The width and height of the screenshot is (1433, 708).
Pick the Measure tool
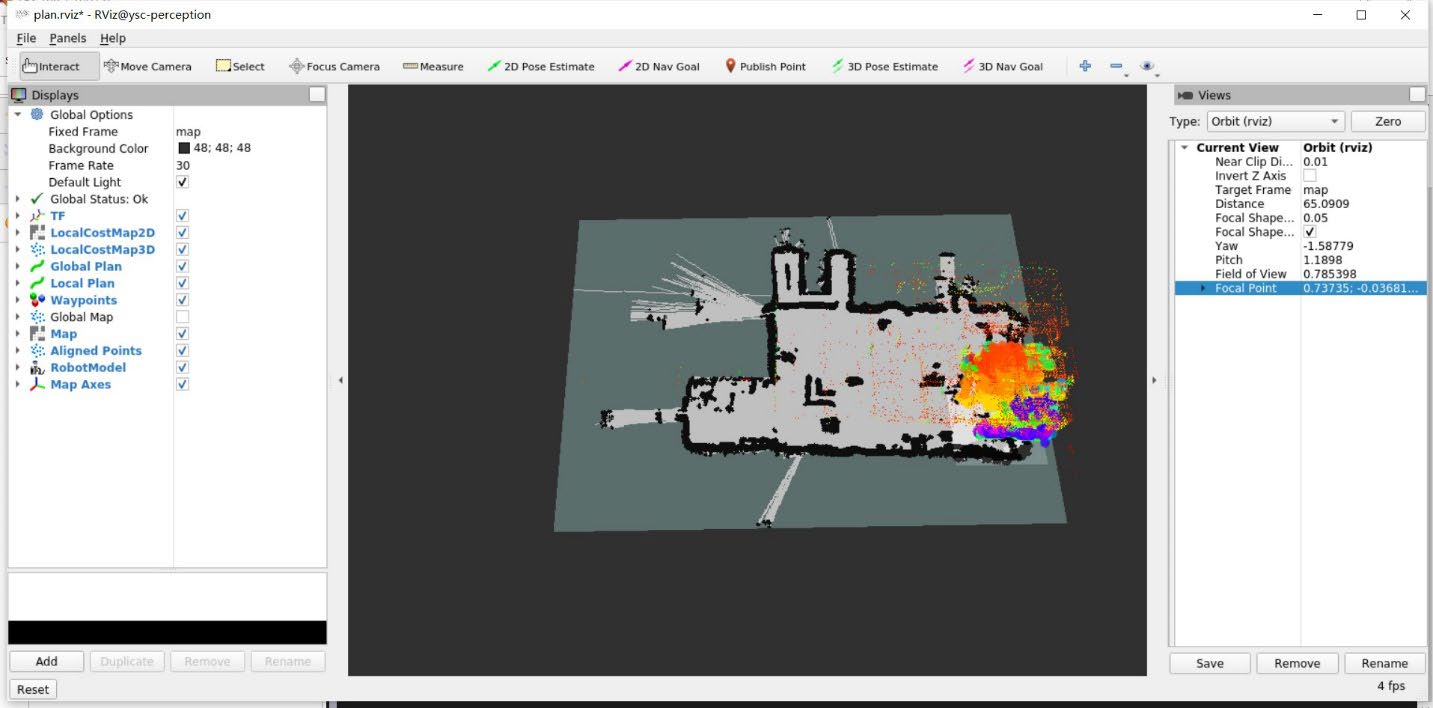tap(433, 66)
